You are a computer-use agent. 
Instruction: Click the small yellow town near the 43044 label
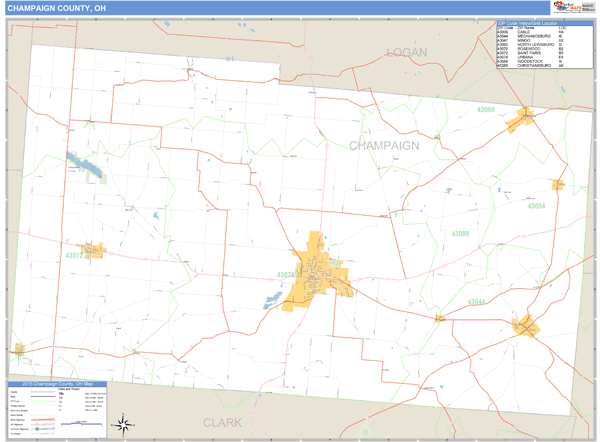439,319
